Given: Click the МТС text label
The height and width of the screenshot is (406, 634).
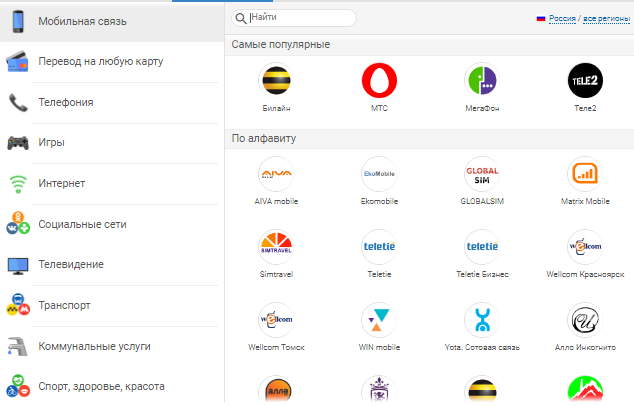Looking at the screenshot, I should pos(379,108).
